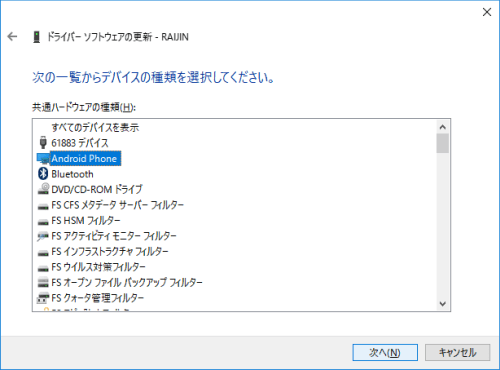Screen dimensions: 500x370
Task: Click the 61883 device USB plug icon
Action: [43, 143]
